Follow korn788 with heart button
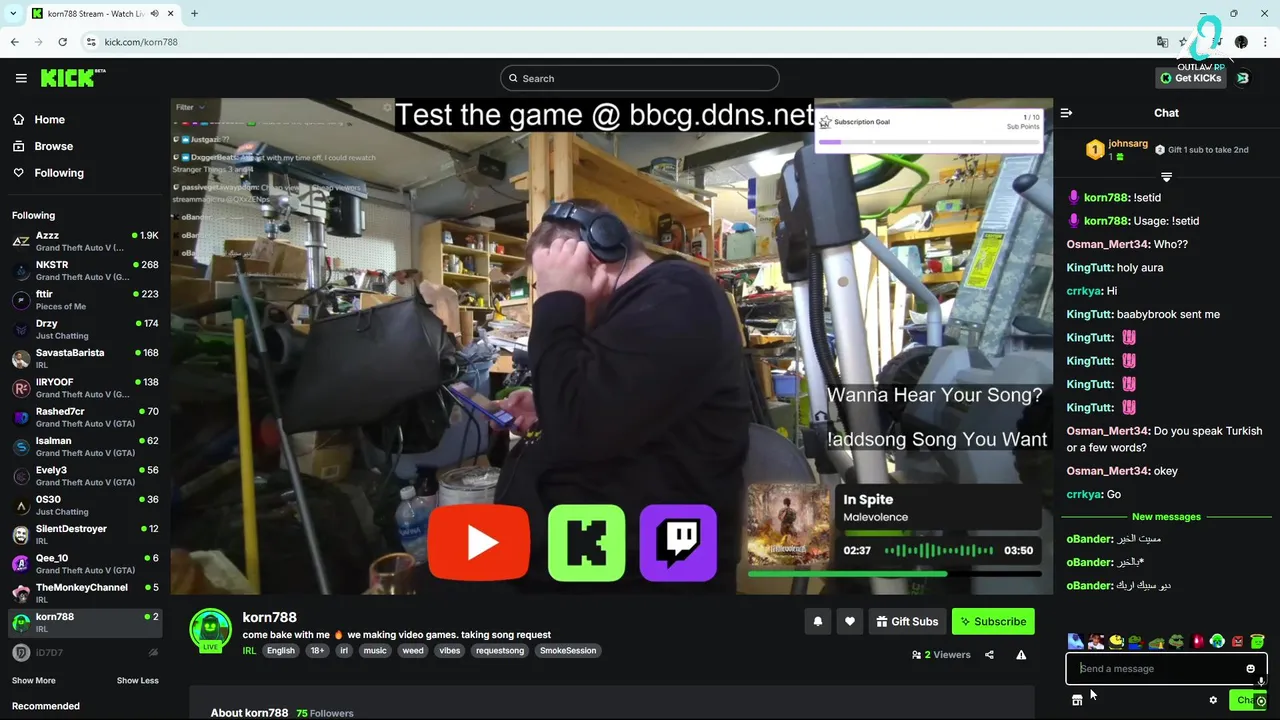This screenshot has height=720, width=1280. pyautogui.click(x=849, y=621)
